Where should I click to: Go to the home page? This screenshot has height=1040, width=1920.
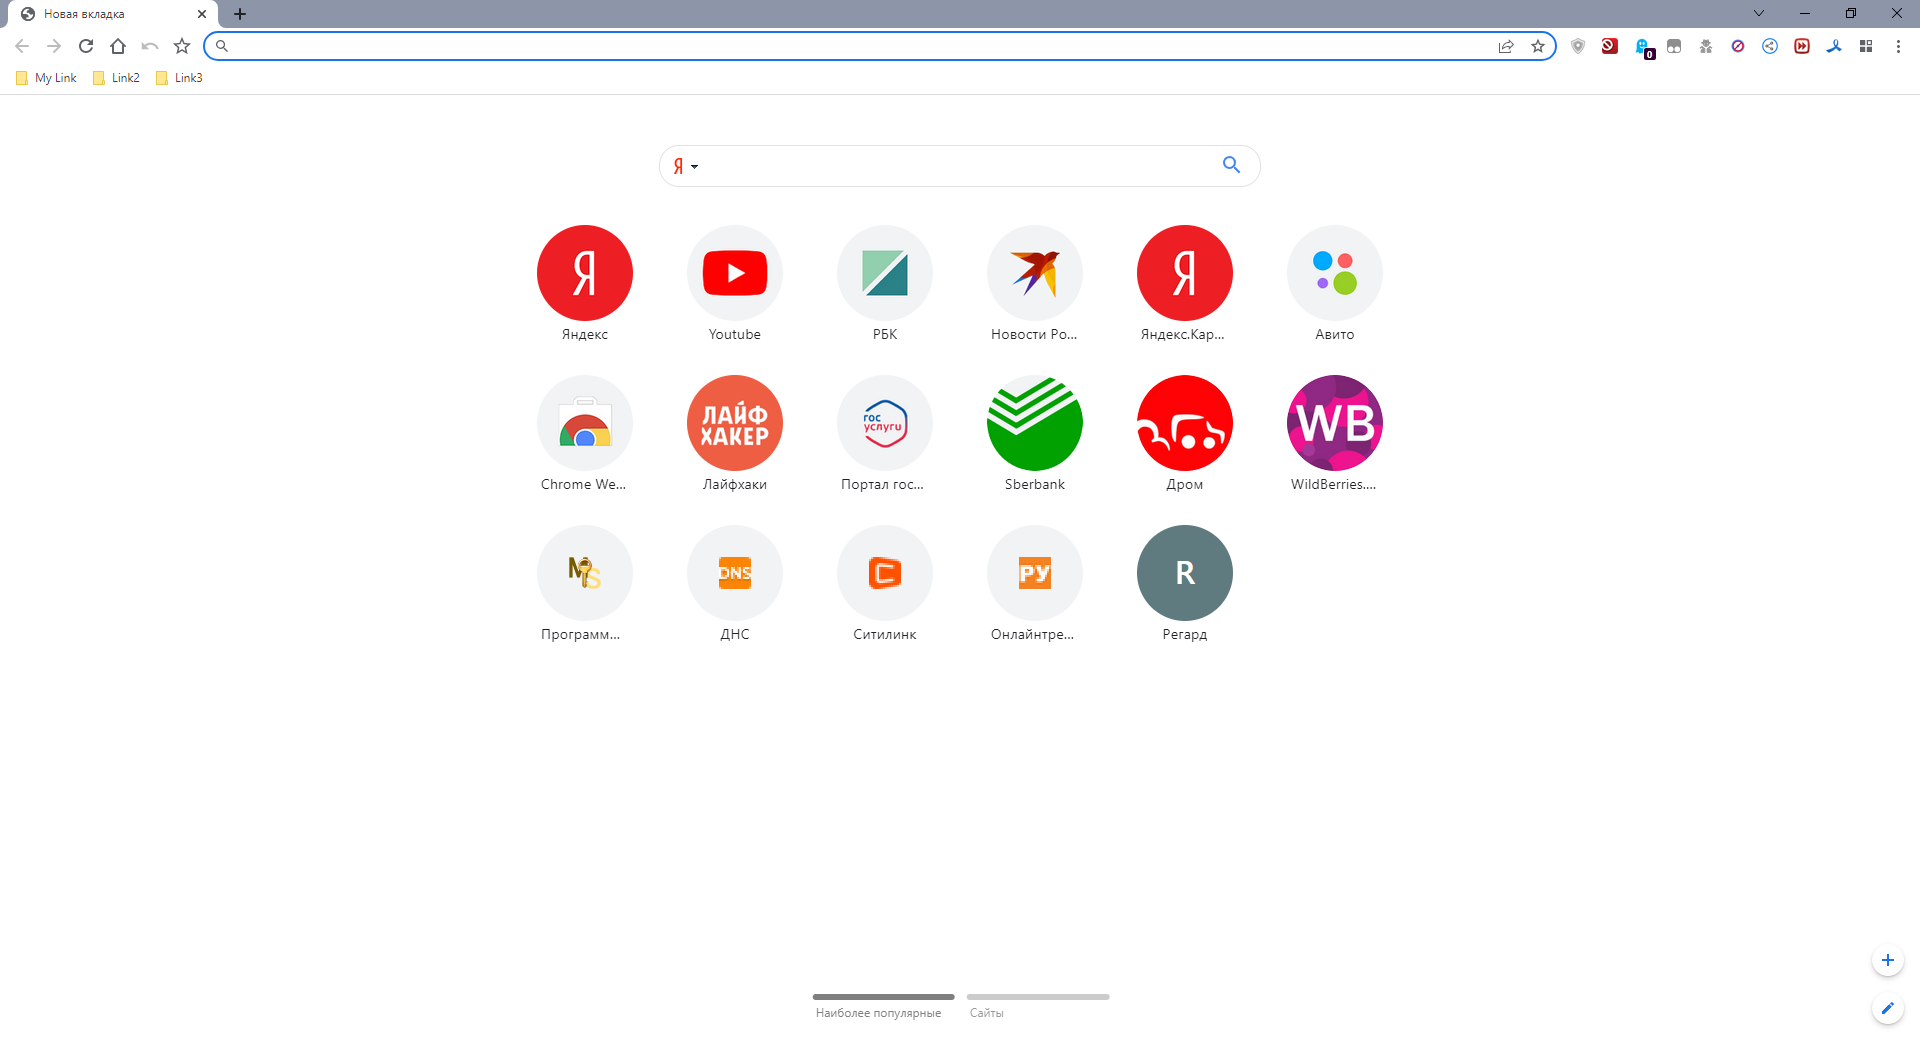click(118, 46)
